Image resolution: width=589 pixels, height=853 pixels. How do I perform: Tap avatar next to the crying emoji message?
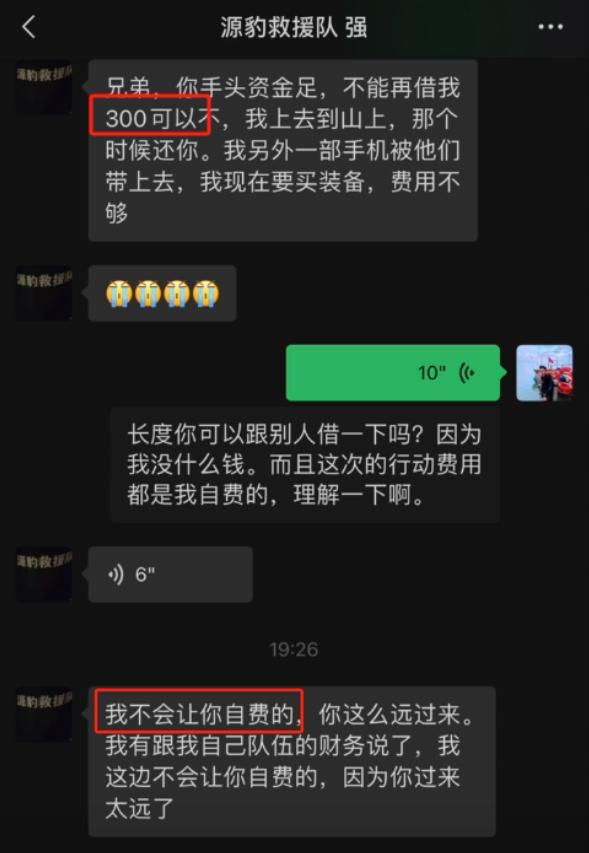coord(44,293)
